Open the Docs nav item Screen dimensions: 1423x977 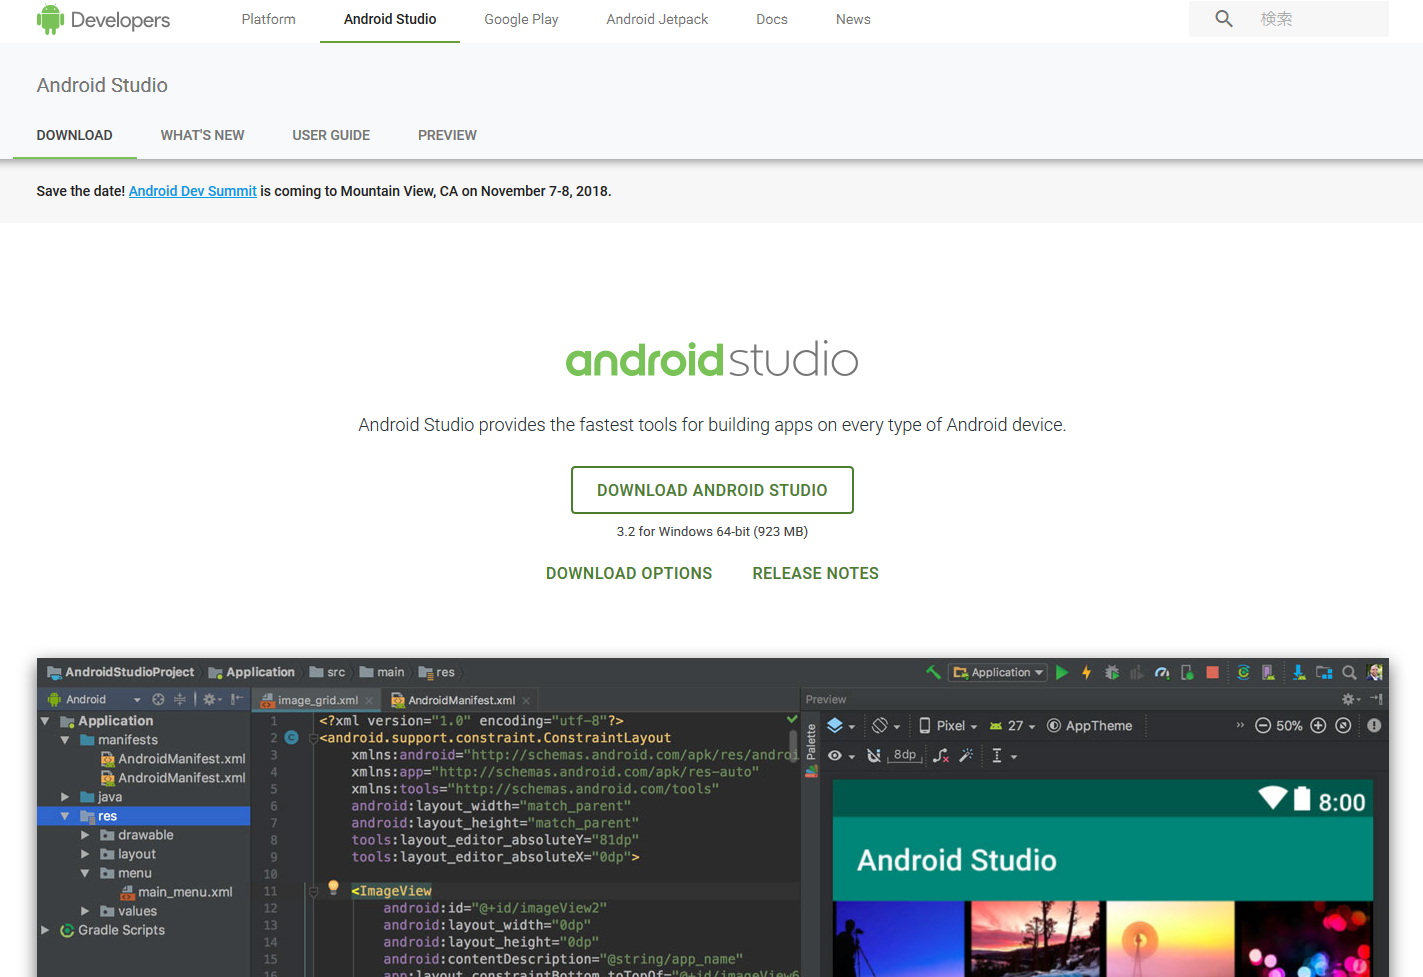coord(772,19)
